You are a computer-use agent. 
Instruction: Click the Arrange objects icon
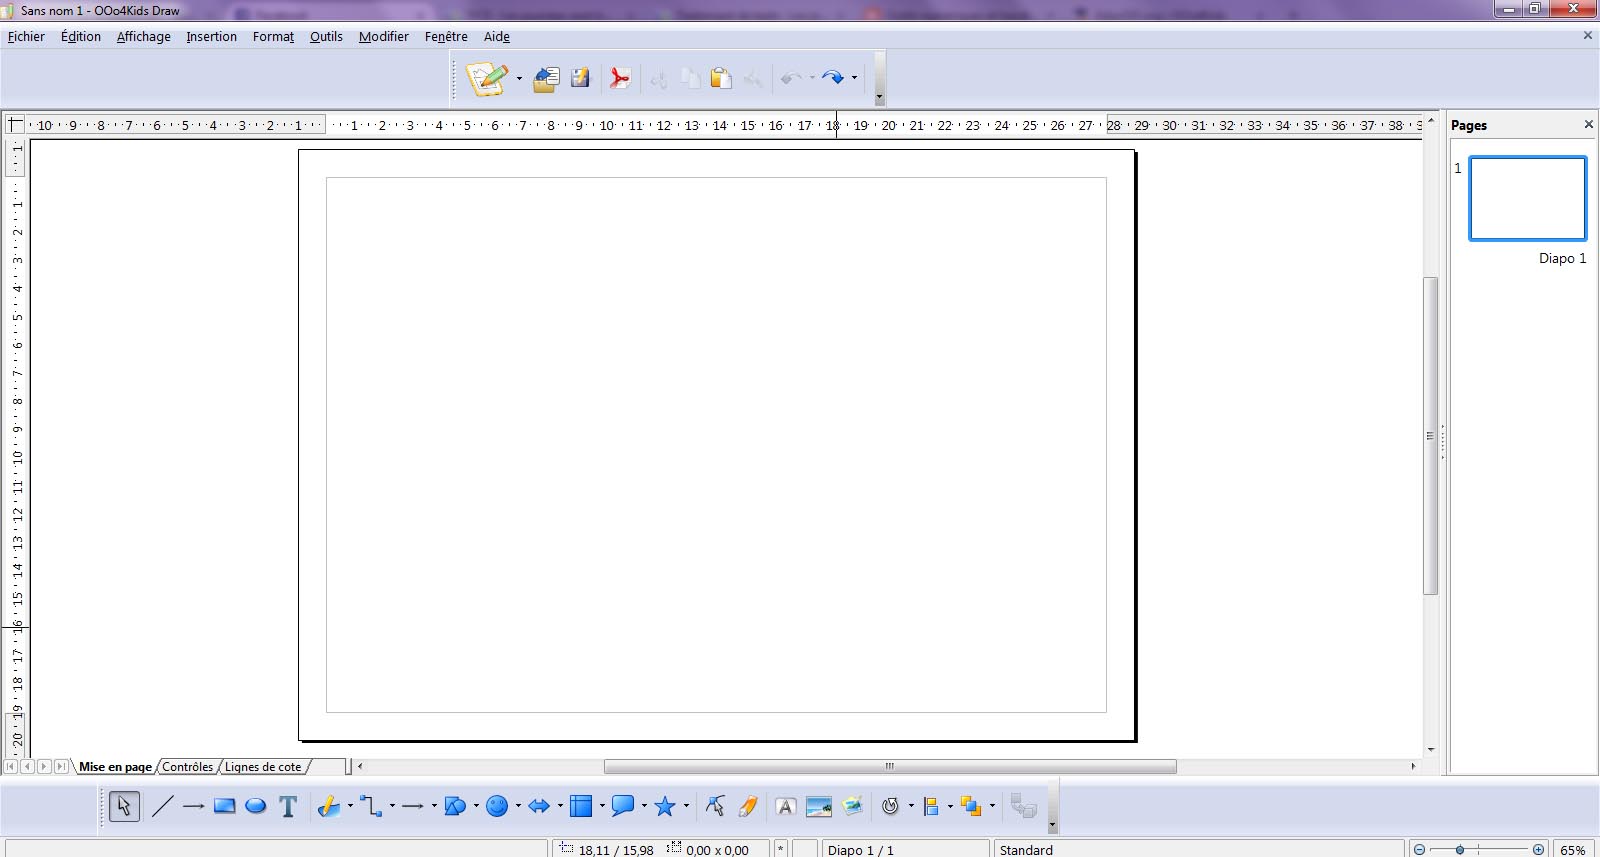pos(971,806)
